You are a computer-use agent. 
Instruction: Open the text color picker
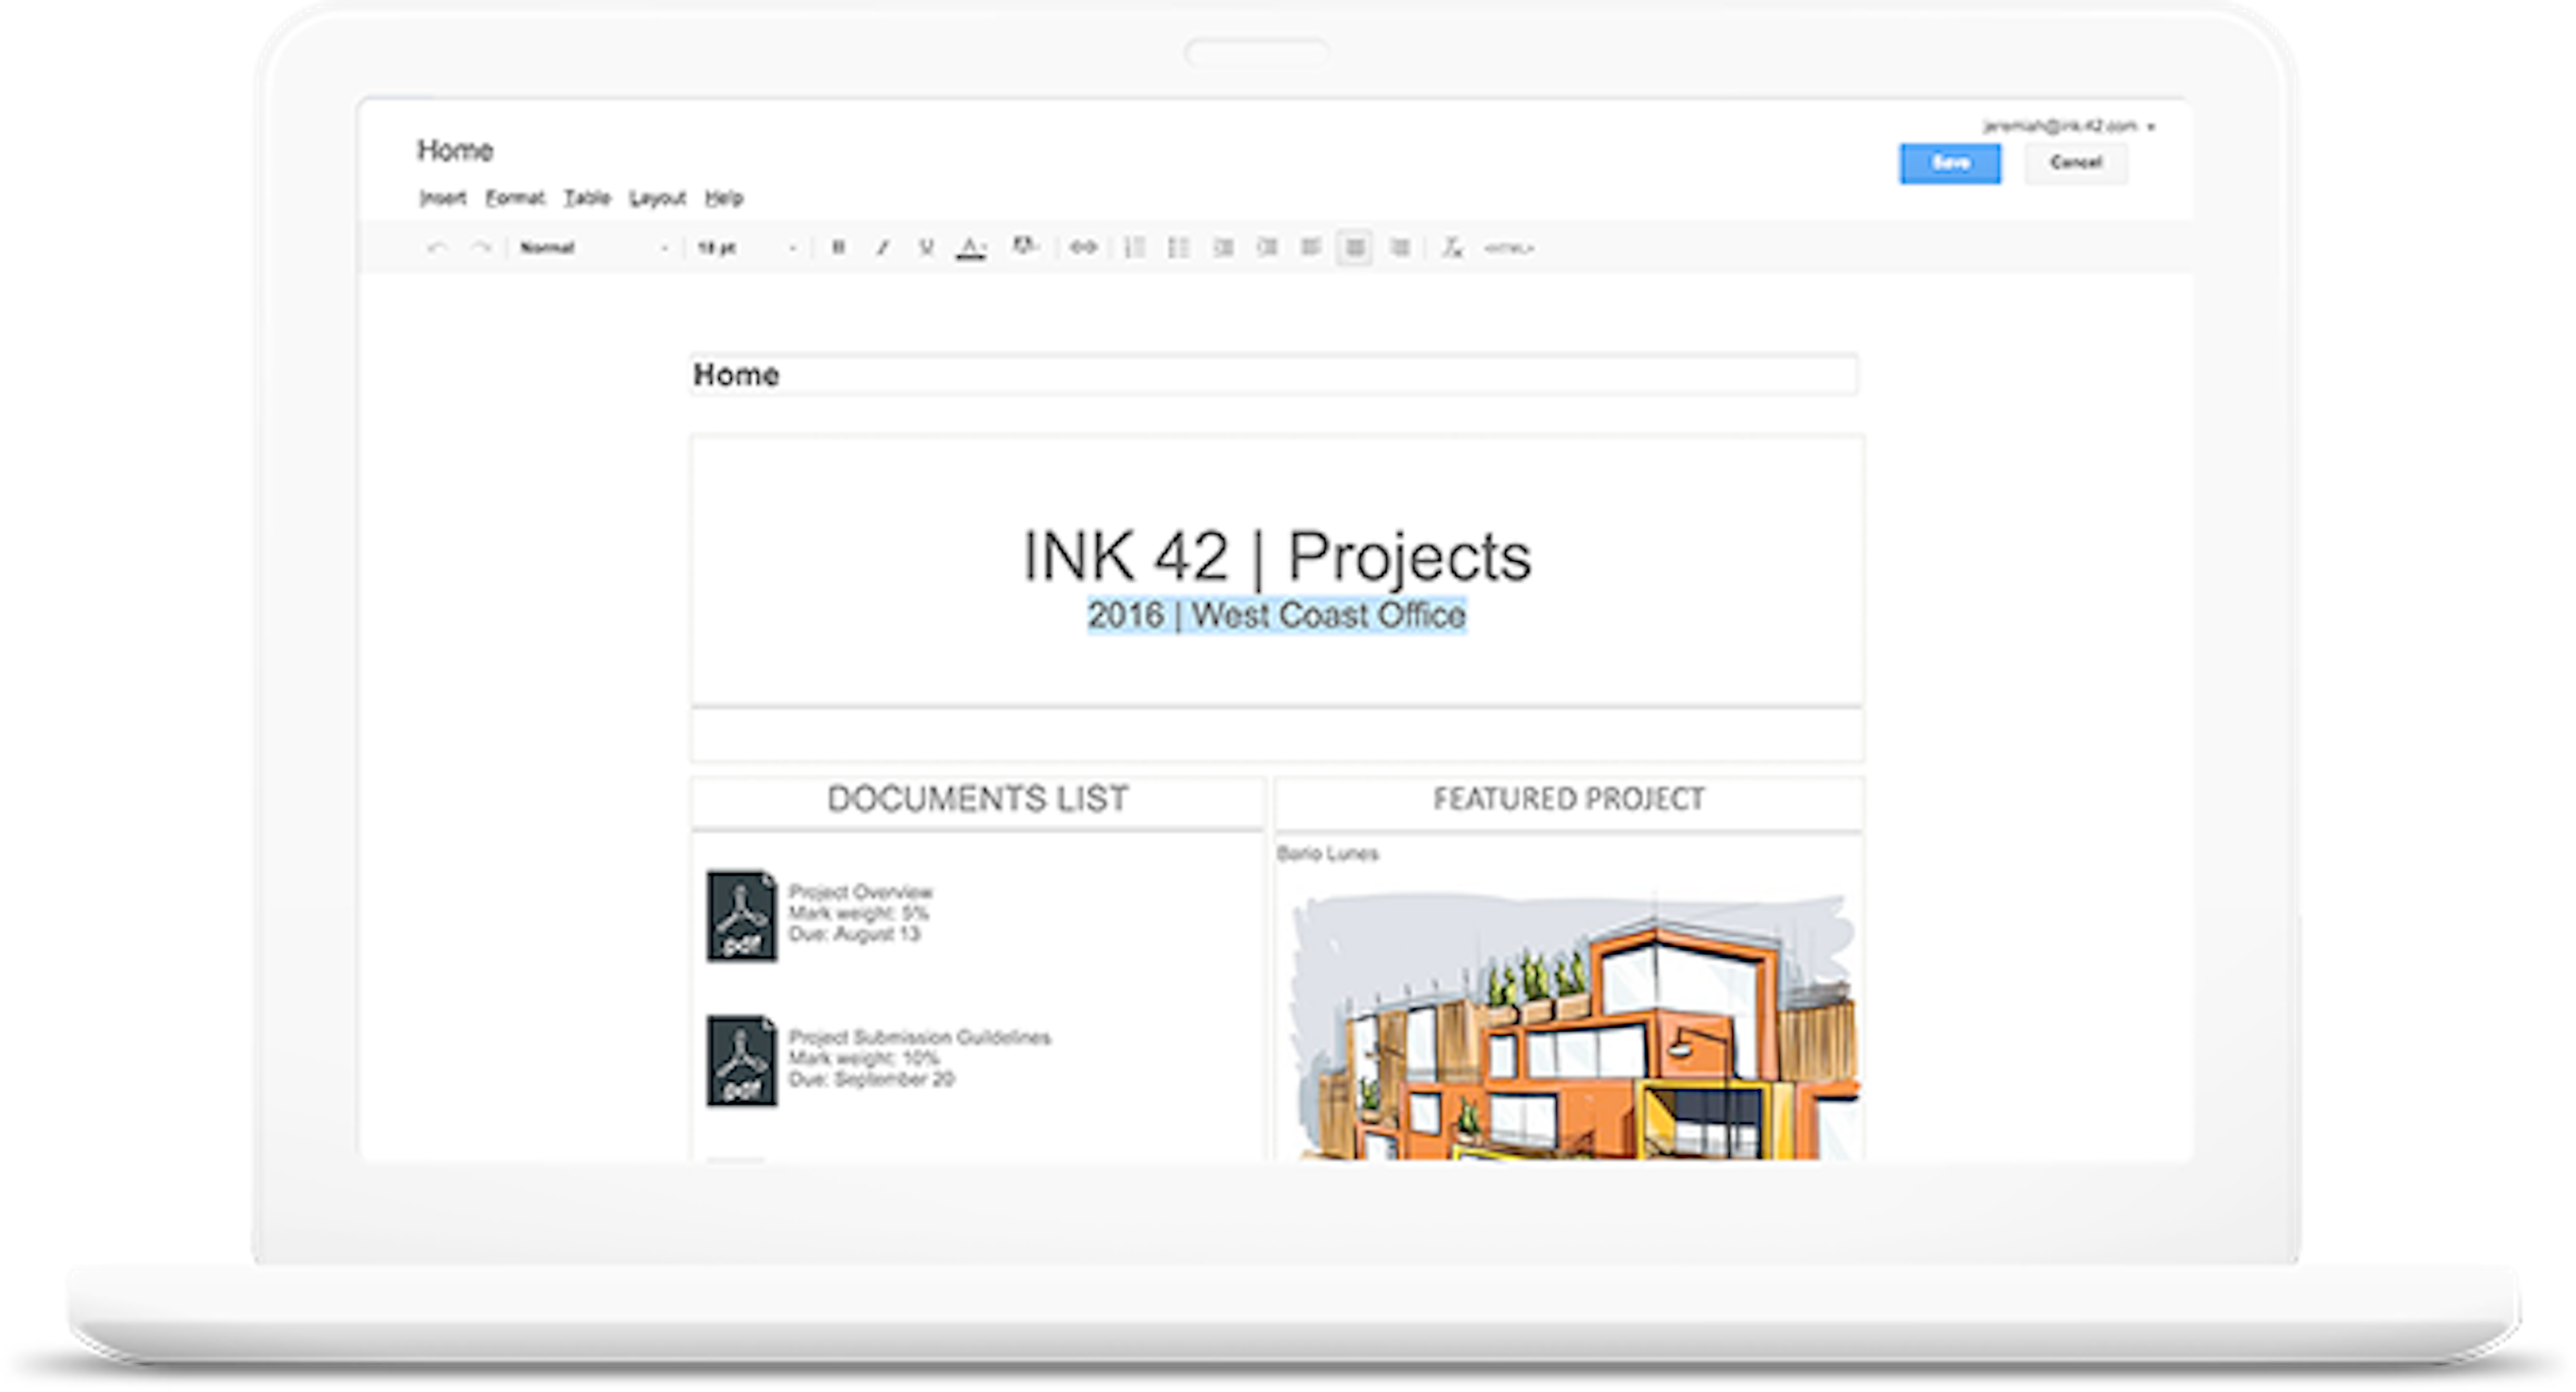coord(970,247)
